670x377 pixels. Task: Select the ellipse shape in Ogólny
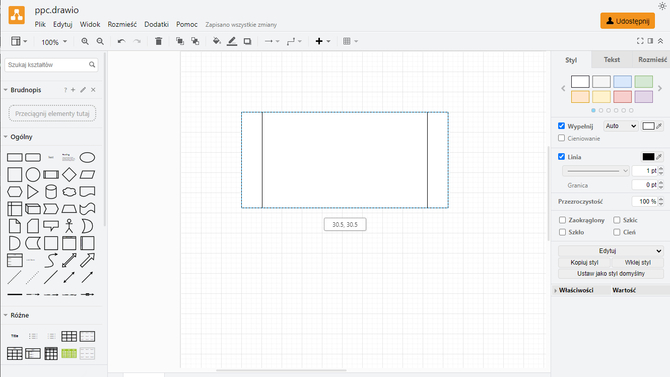point(87,158)
